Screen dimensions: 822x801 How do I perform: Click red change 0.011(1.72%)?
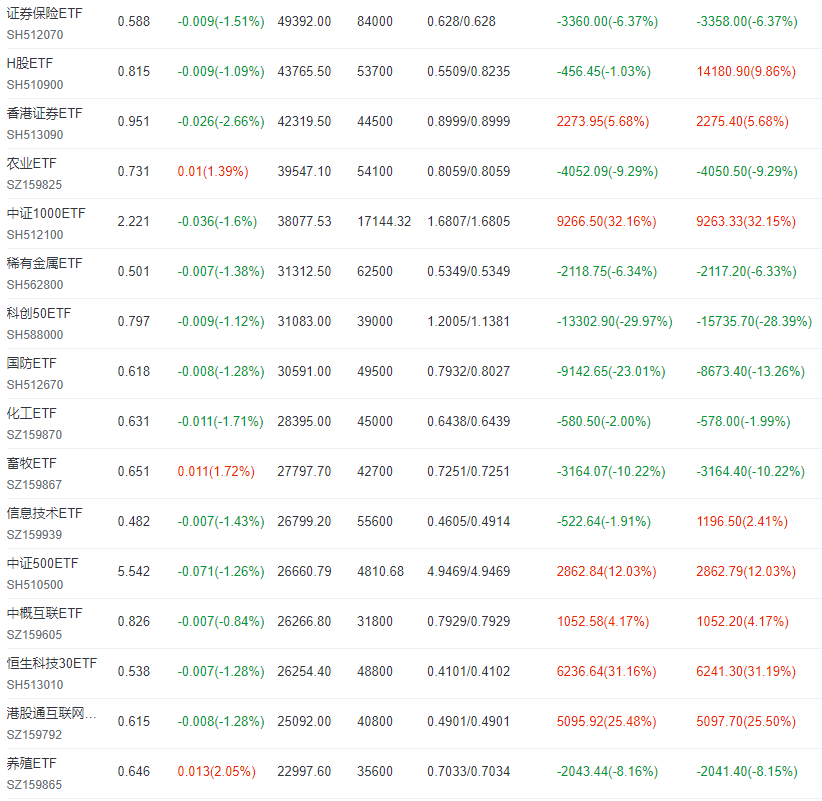tap(216, 471)
